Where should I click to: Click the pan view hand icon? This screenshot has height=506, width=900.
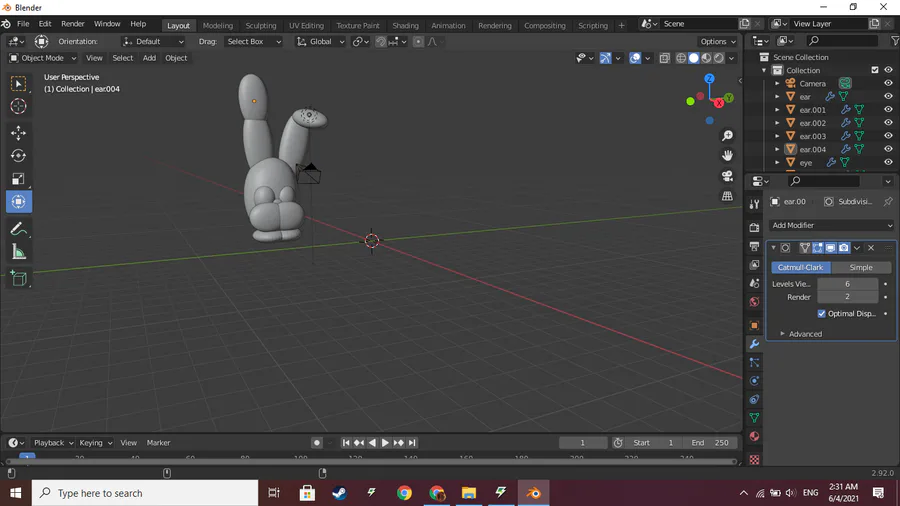[x=727, y=155]
